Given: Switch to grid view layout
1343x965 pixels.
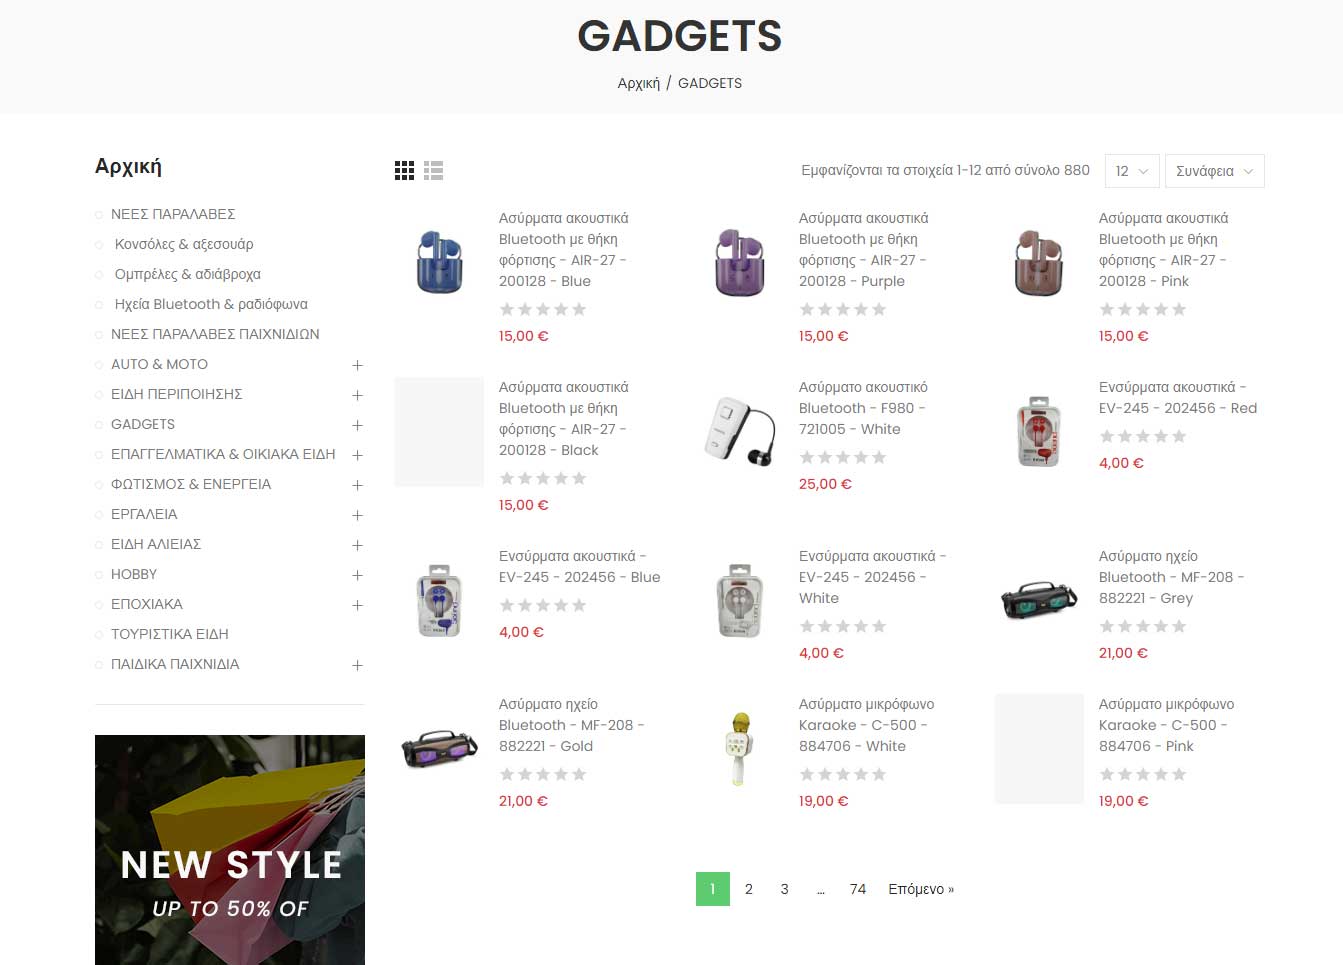Looking at the screenshot, I should click(x=404, y=171).
